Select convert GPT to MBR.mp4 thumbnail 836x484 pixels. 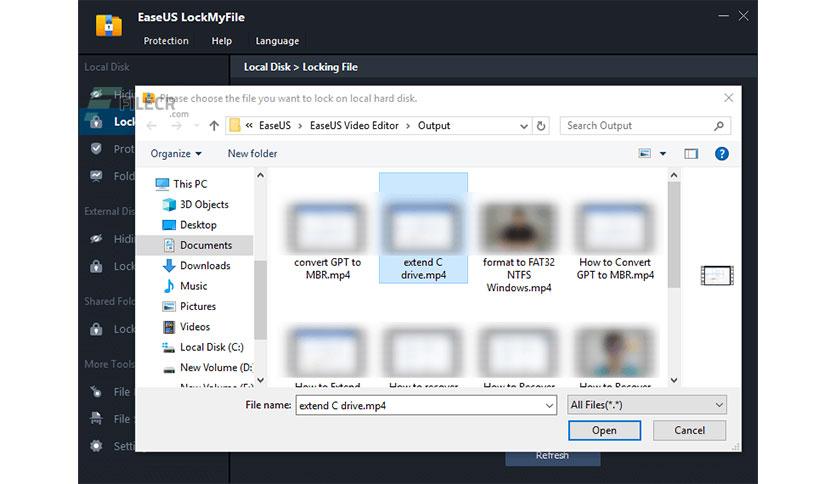pos(327,228)
